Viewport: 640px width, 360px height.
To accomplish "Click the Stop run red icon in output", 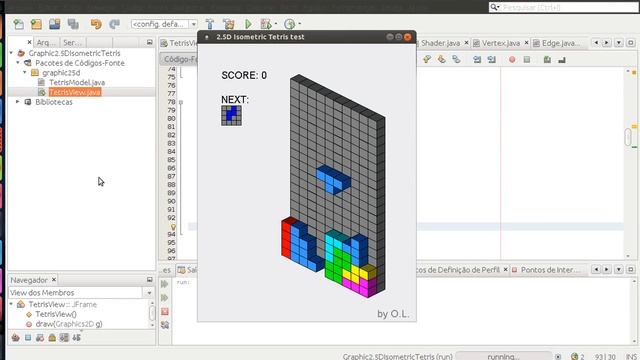I will pos(165,311).
